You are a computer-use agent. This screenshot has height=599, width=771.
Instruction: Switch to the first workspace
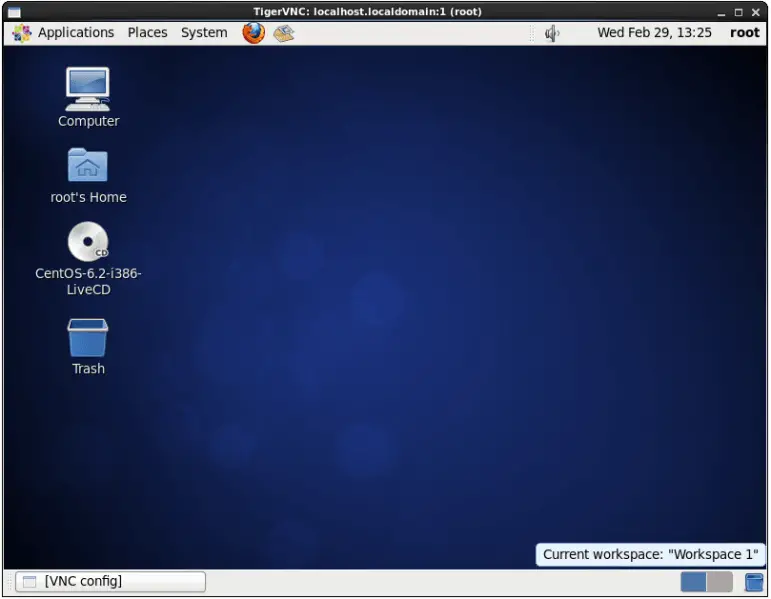pos(693,582)
